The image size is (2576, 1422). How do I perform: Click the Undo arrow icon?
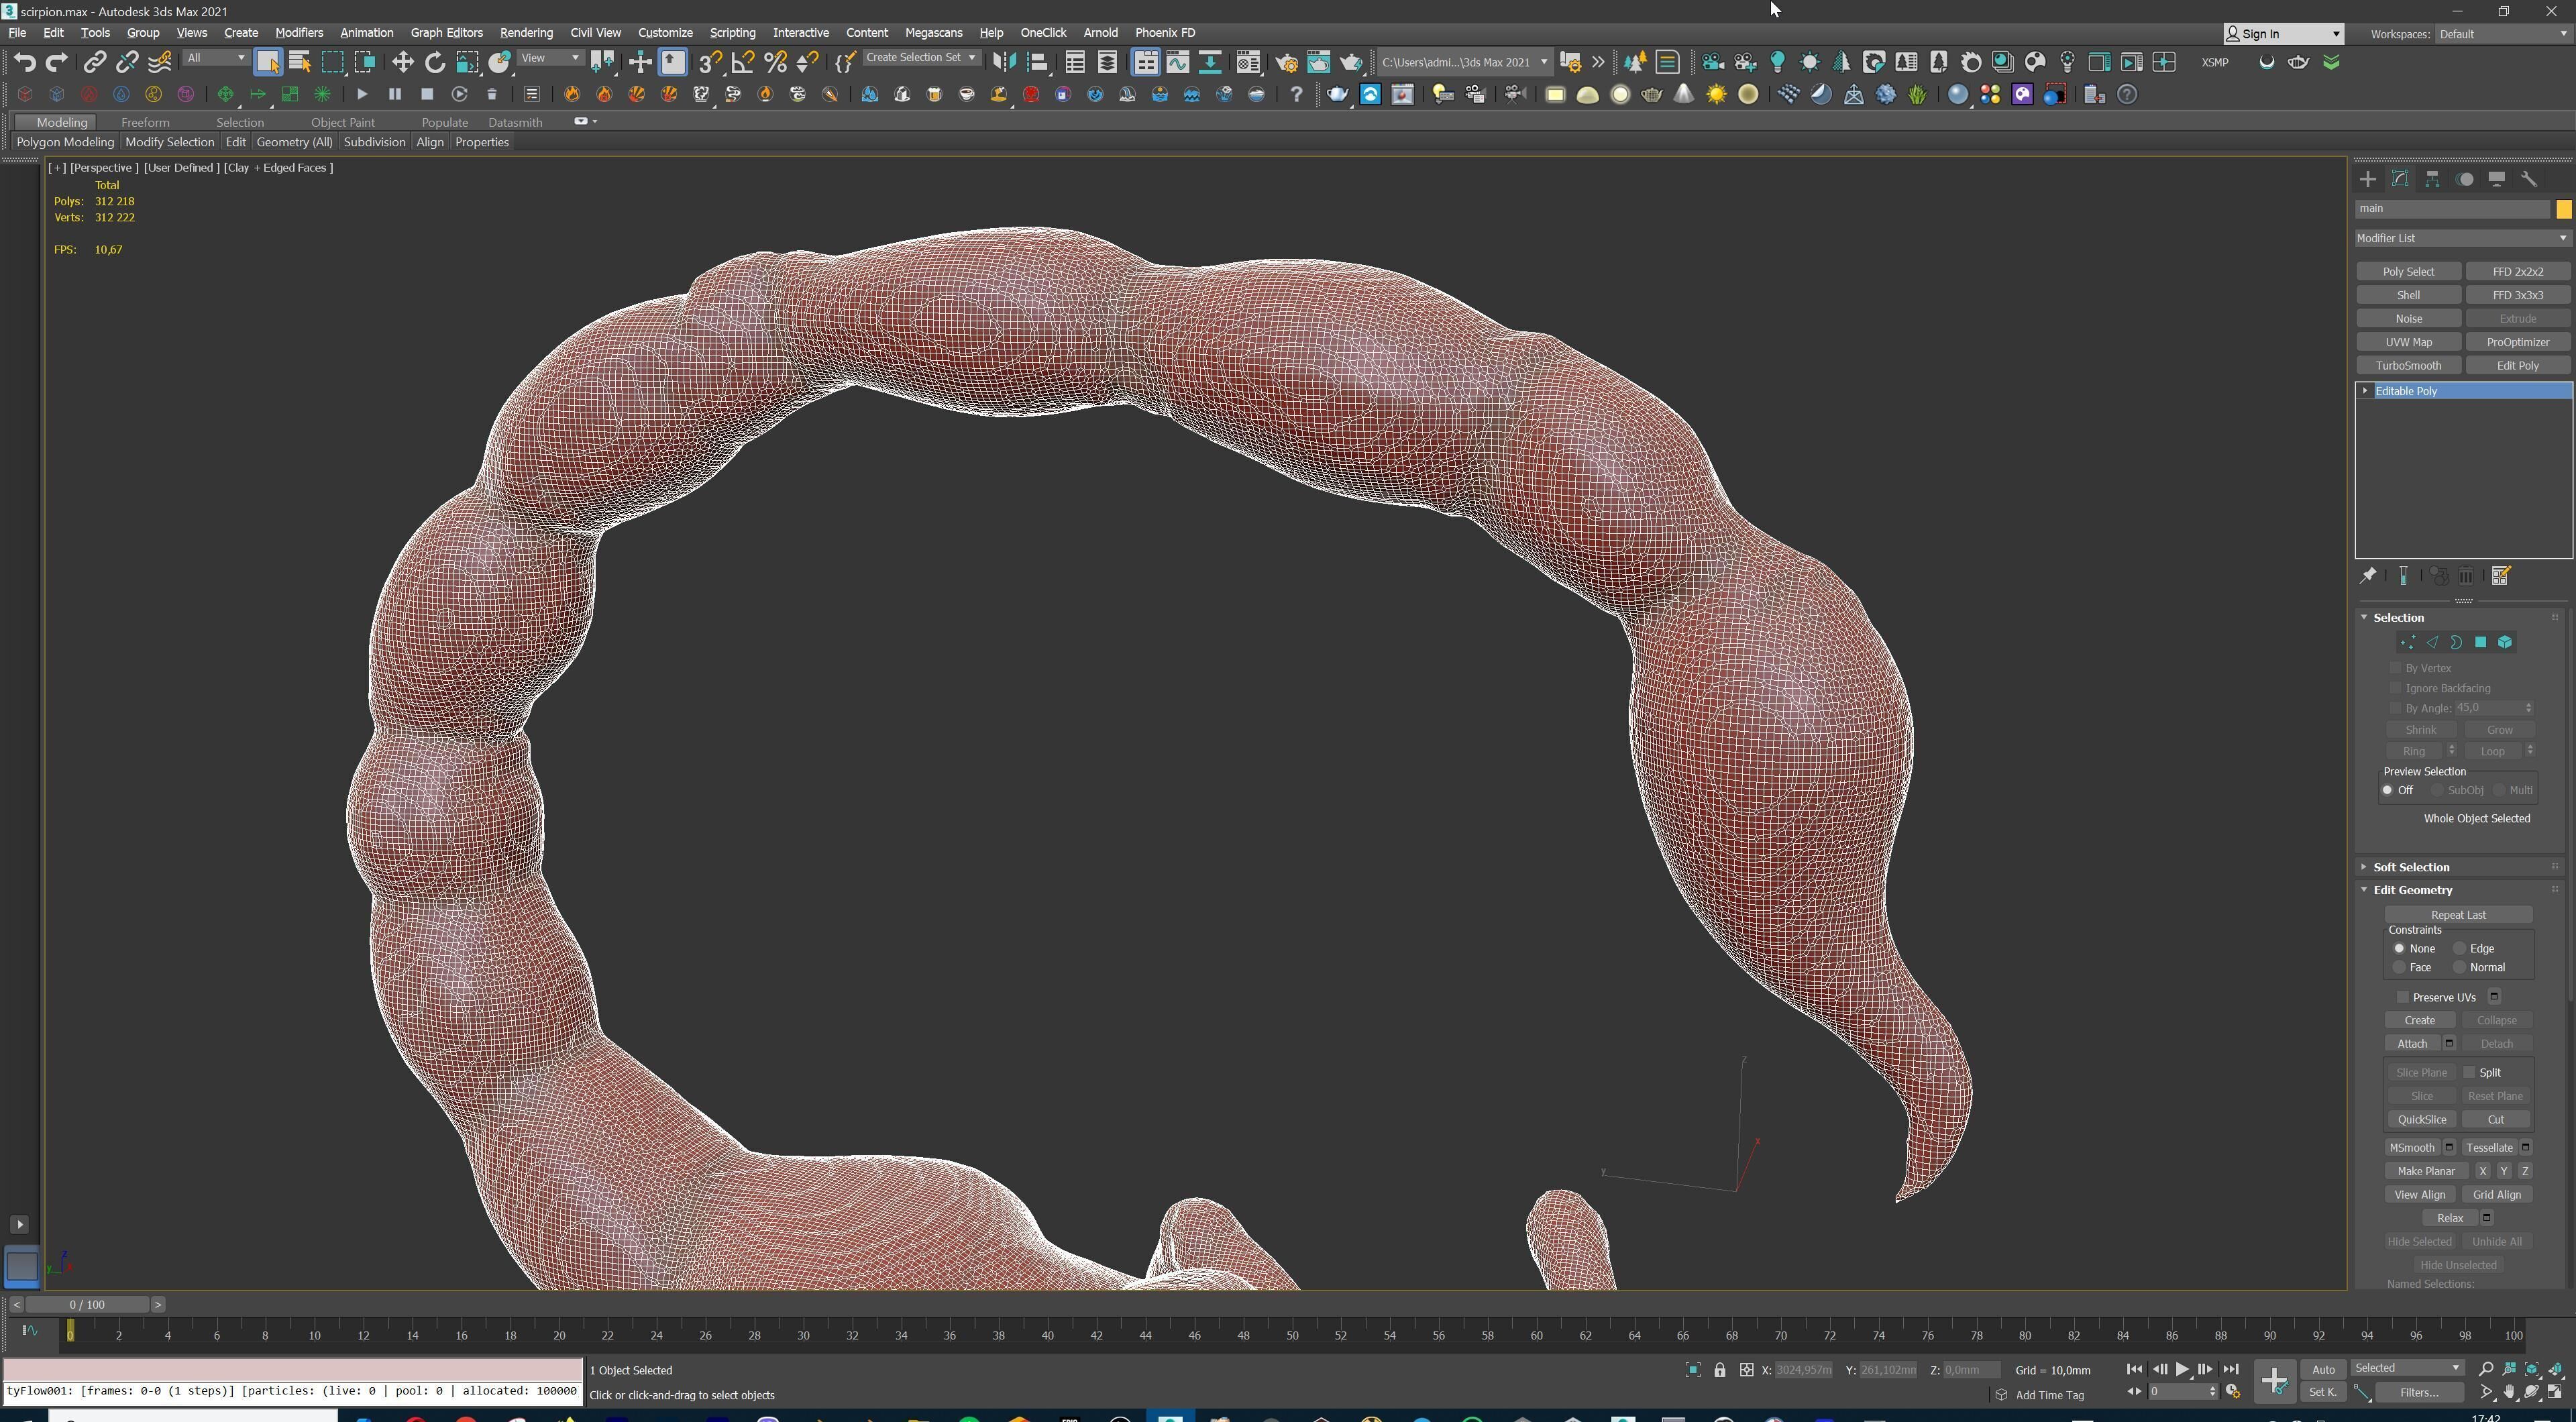(x=25, y=63)
